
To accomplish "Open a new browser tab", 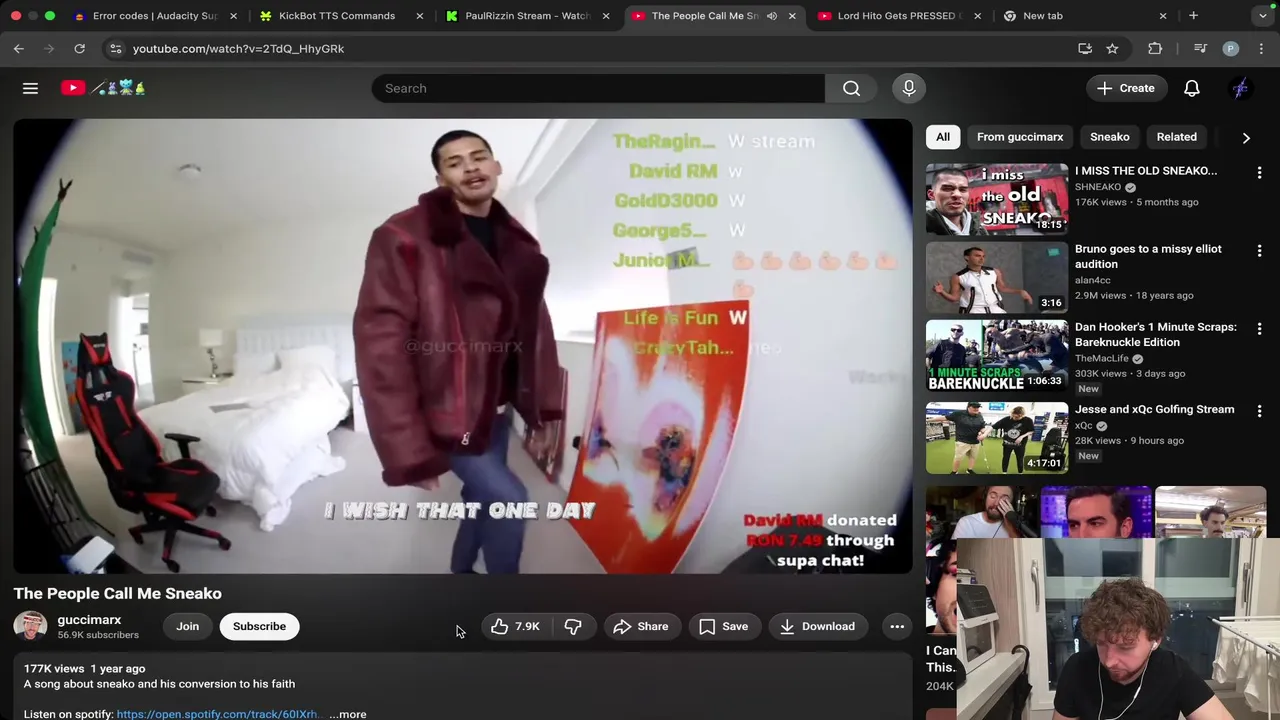I will pos(1193,16).
